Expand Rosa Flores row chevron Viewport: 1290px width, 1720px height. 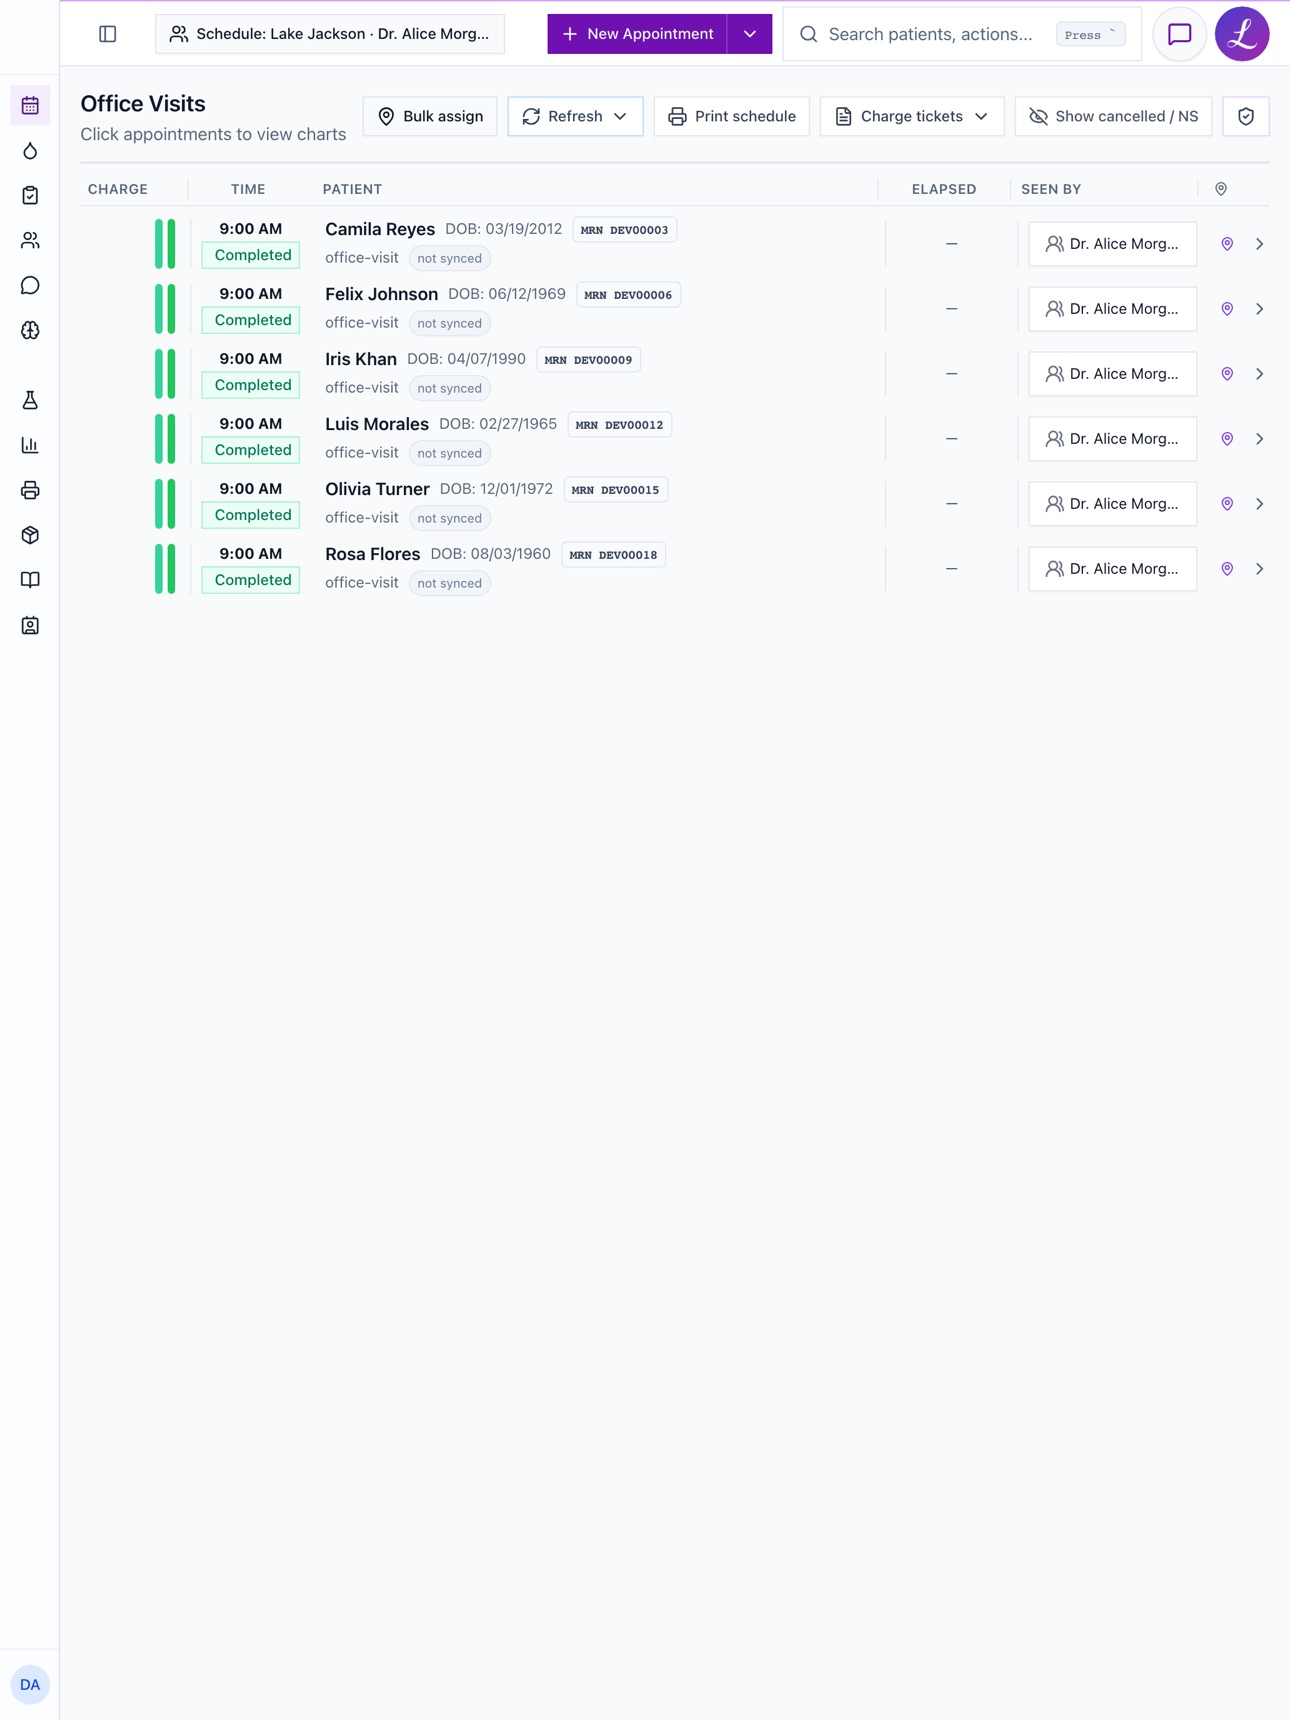1259,569
